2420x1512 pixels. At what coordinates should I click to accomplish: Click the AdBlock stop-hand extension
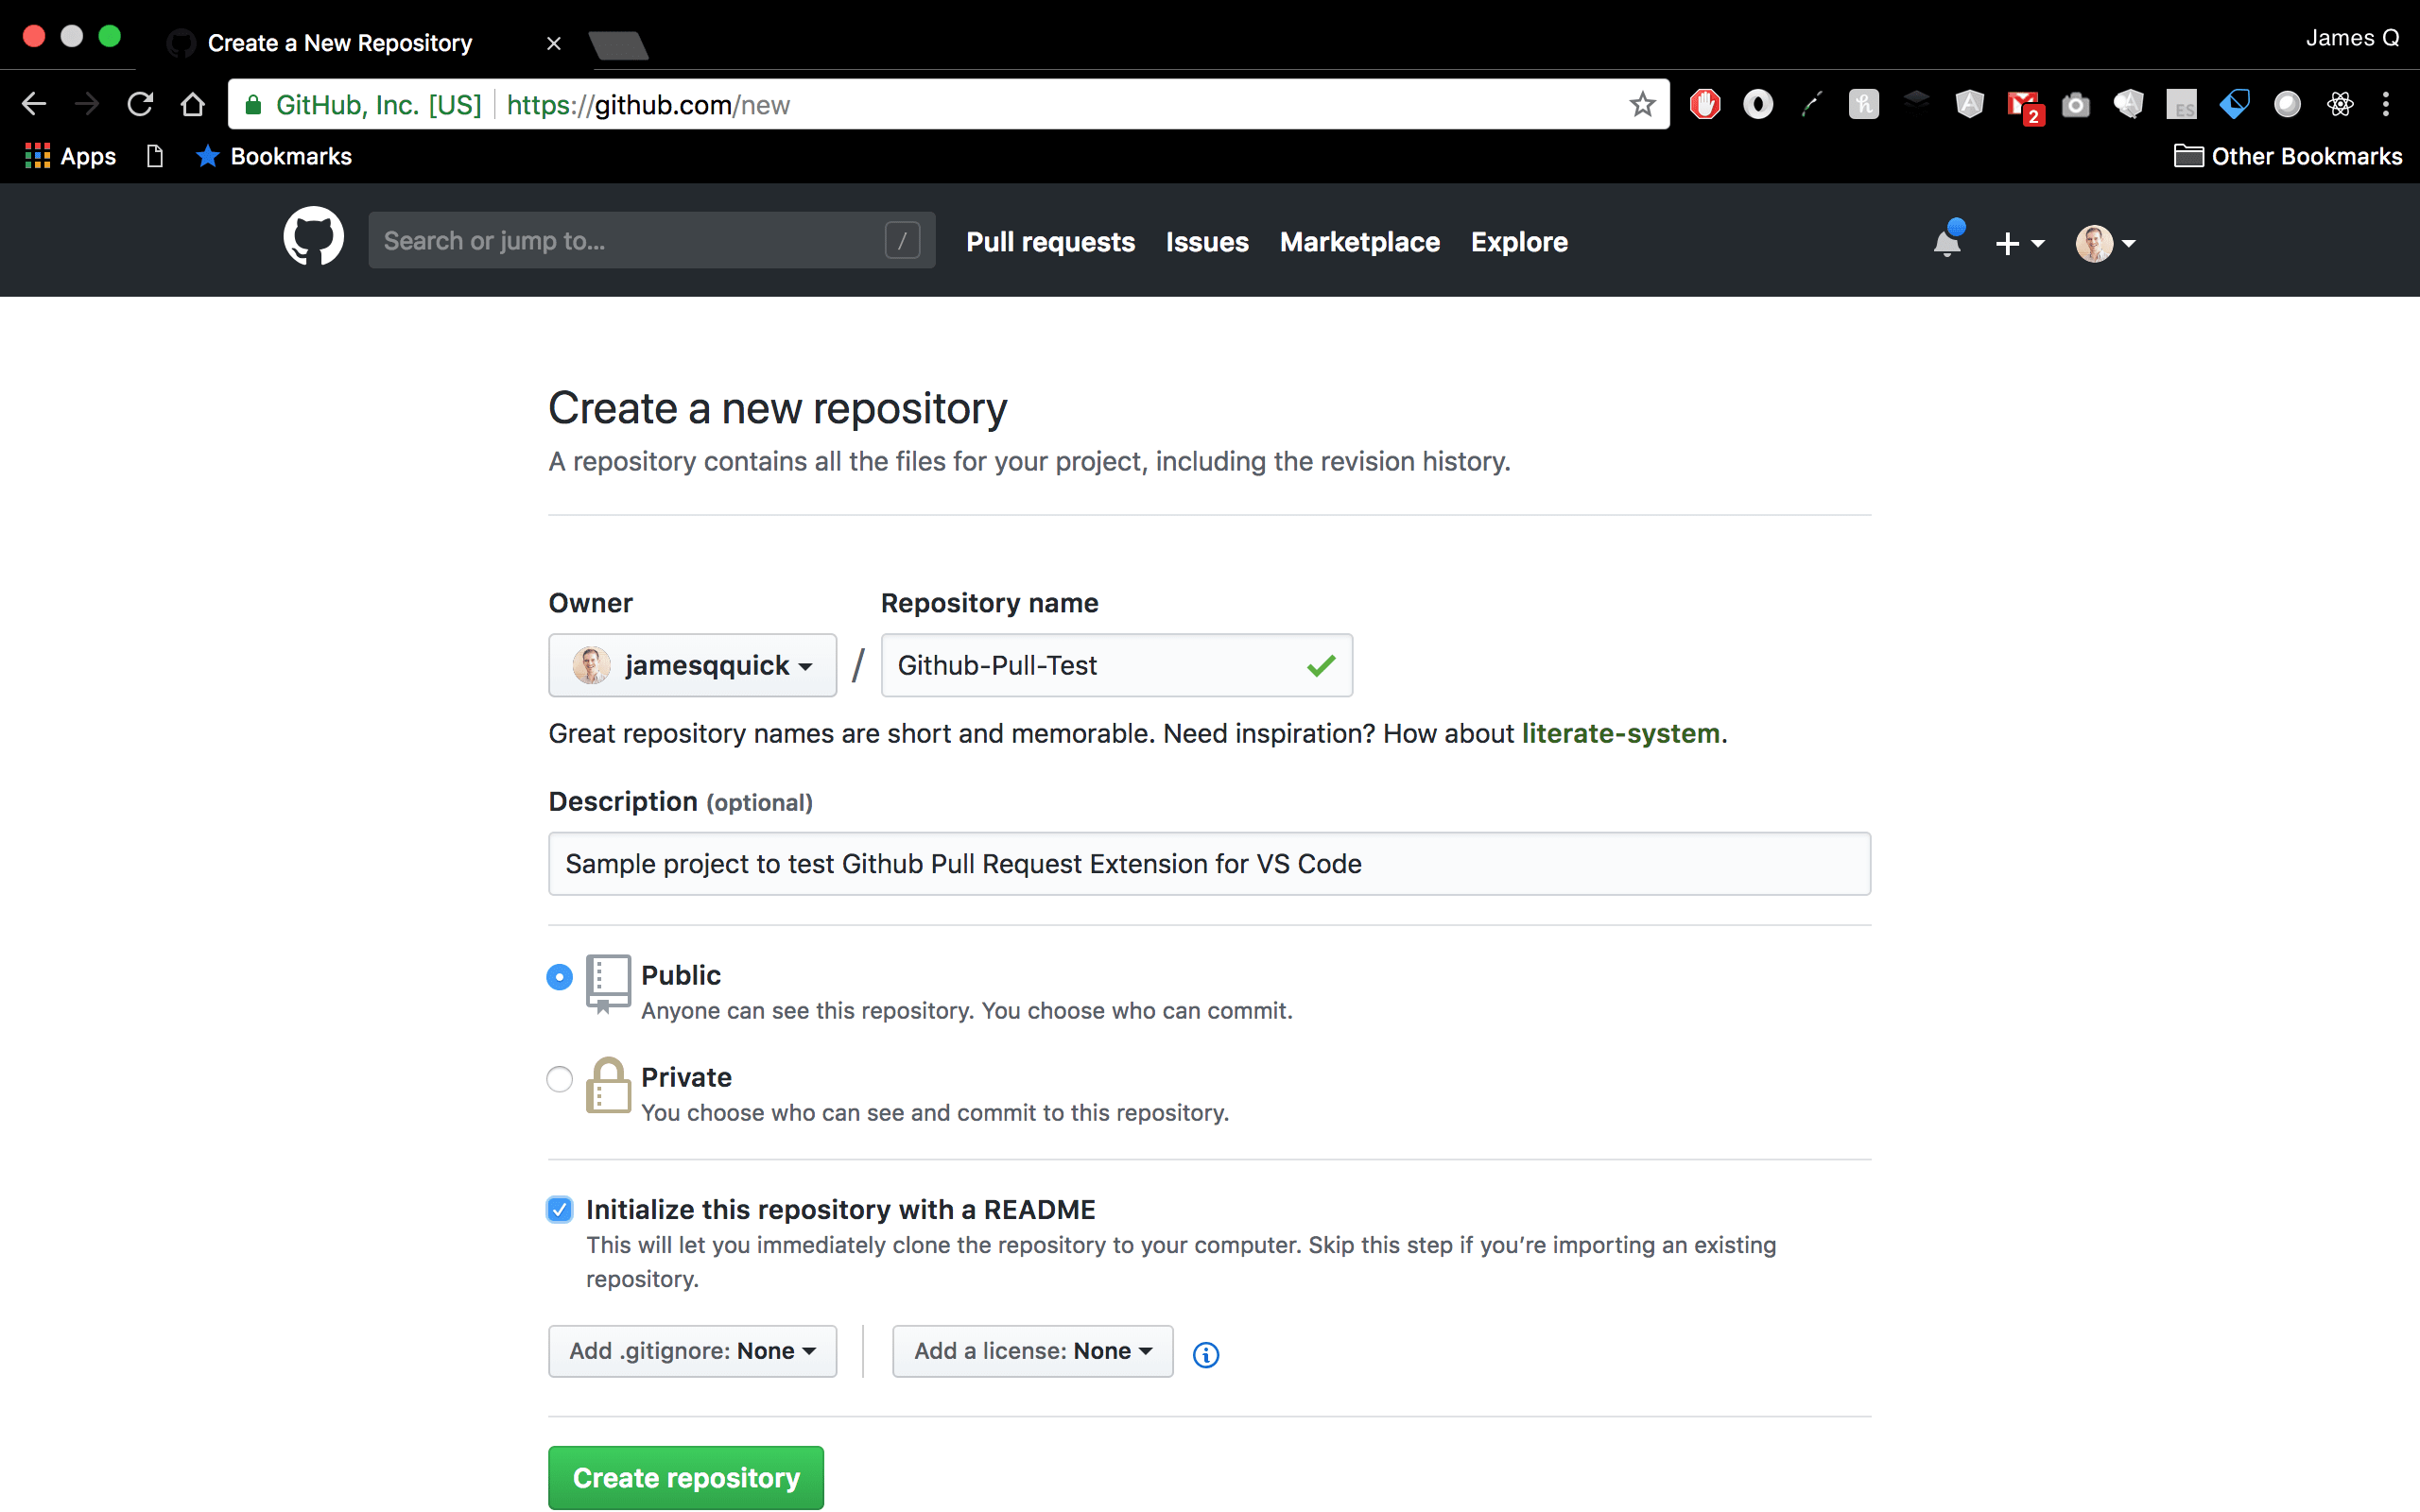(x=1705, y=104)
